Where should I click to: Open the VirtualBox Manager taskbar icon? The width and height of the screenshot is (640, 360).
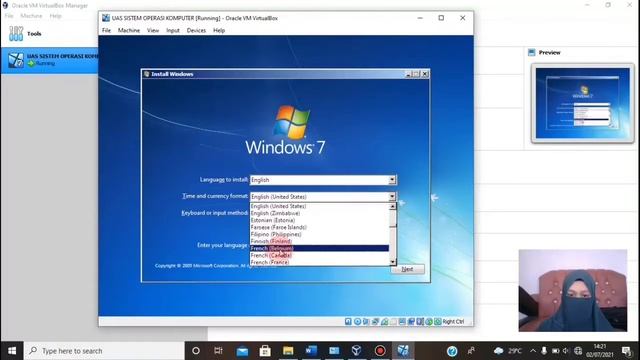click(357, 351)
